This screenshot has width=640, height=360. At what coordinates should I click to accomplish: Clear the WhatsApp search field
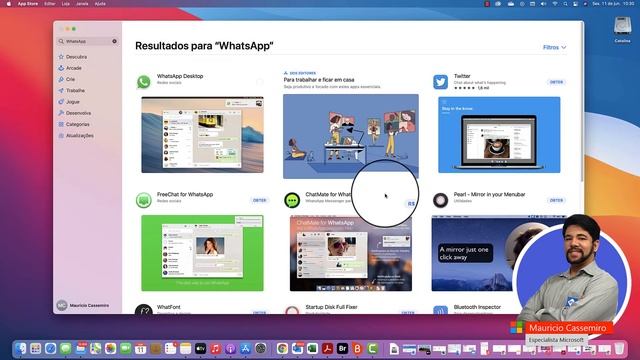(x=114, y=41)
